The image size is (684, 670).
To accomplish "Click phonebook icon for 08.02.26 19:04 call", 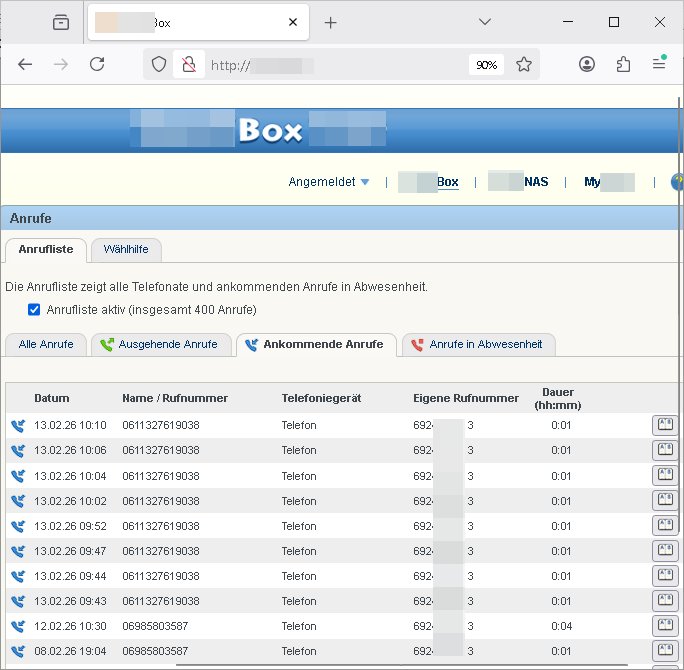I will 664,650.
